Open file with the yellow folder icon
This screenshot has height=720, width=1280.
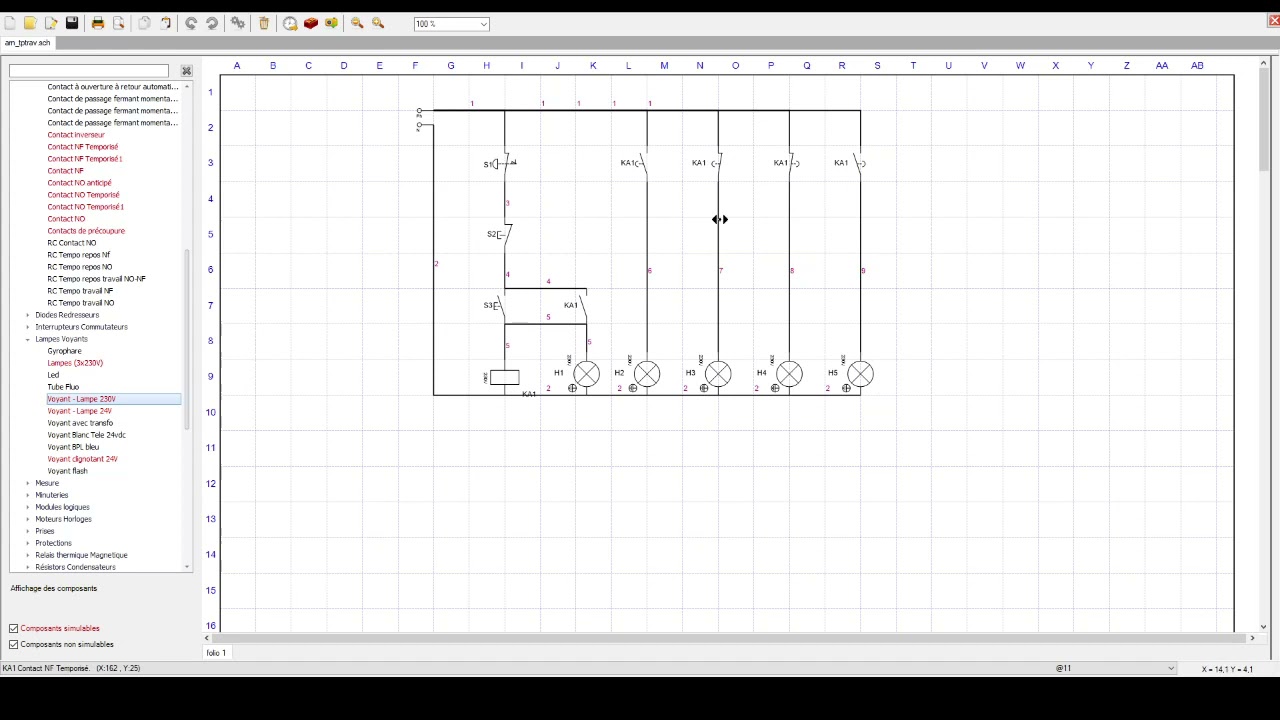30,23
